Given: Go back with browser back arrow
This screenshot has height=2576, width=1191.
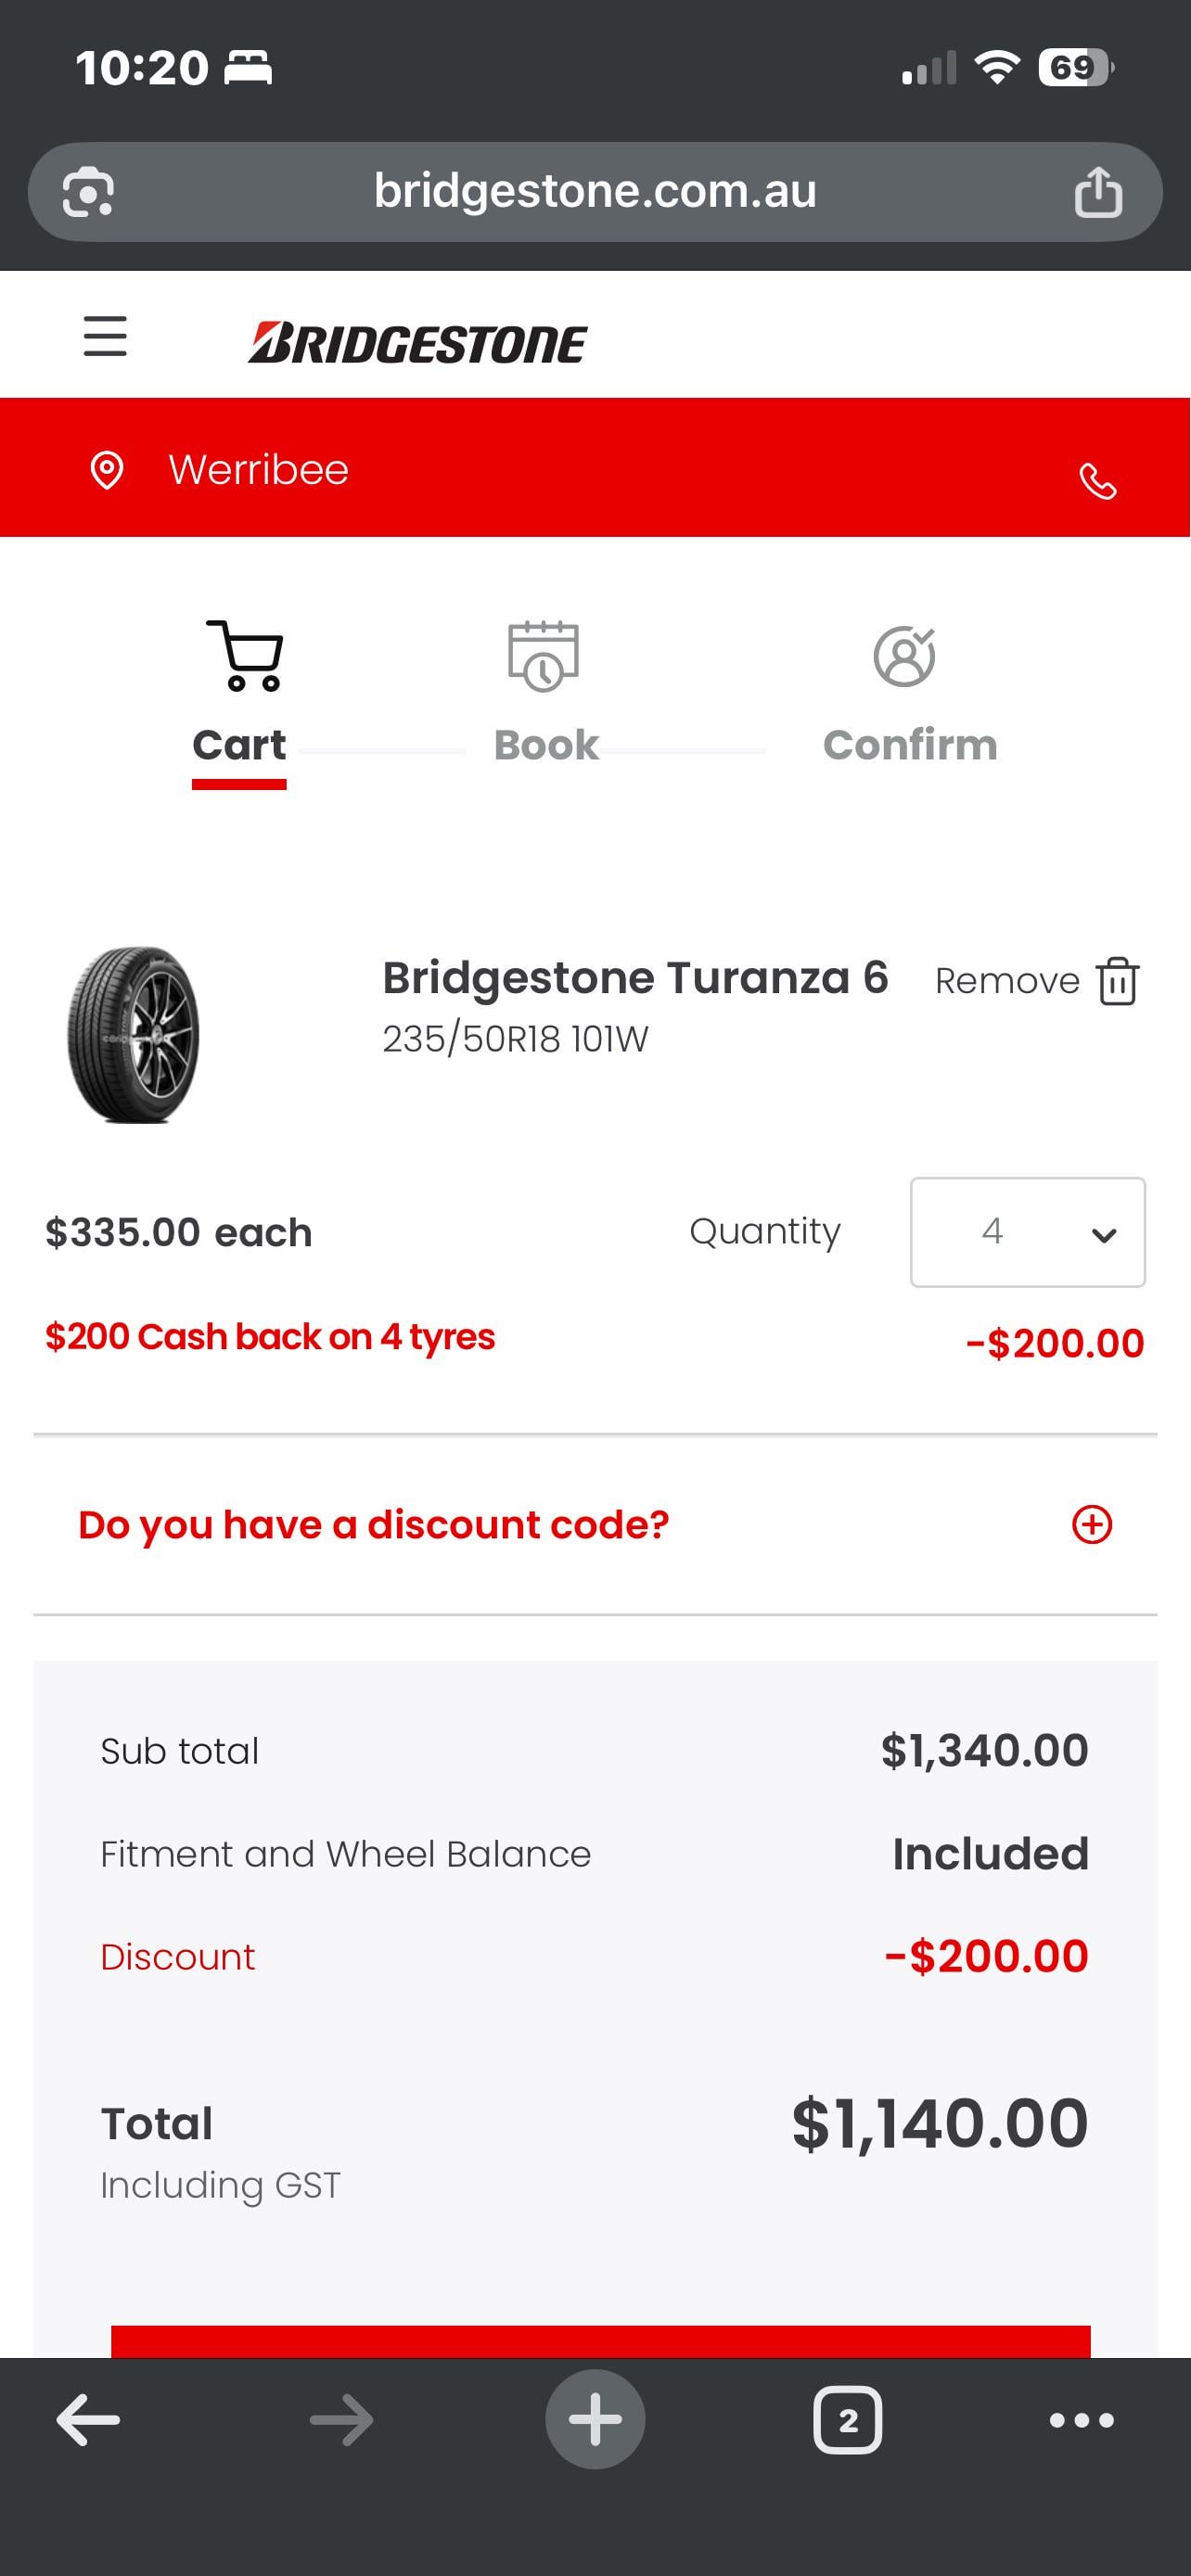Looking at the screenshot, I should point(88,2420).
